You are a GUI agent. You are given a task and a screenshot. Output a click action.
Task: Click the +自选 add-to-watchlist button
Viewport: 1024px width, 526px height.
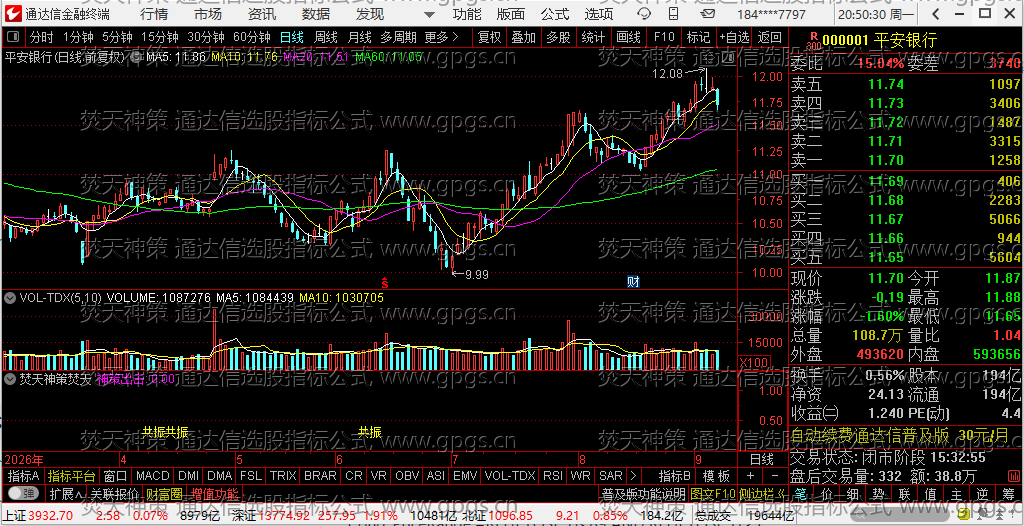735,37
